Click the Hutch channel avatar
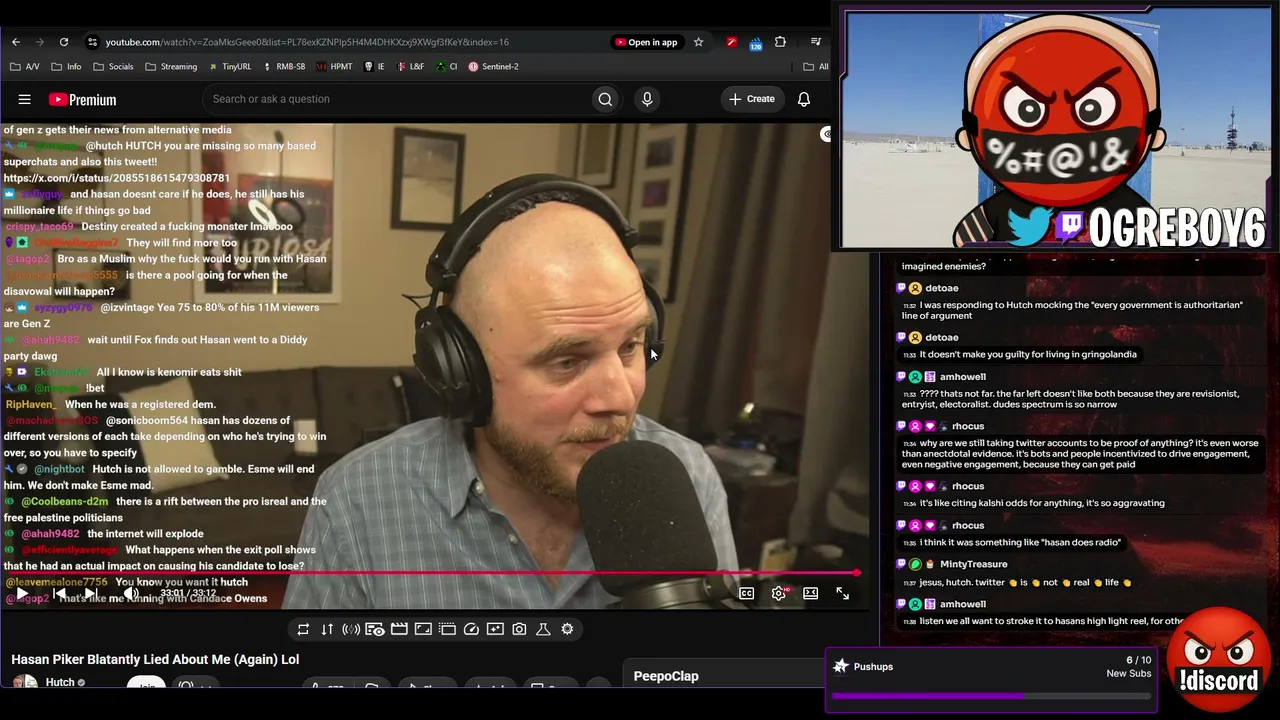Screen dimensions: 1280x720 (x=25, y=682)
